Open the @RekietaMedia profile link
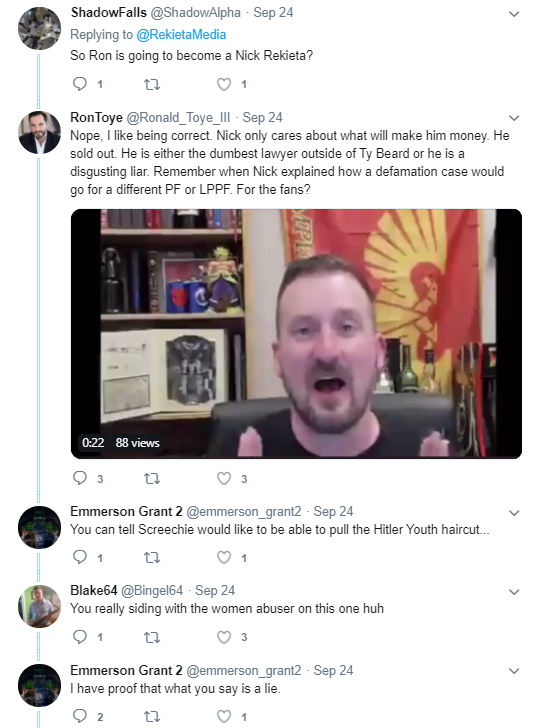 click(x=181, y=34)
